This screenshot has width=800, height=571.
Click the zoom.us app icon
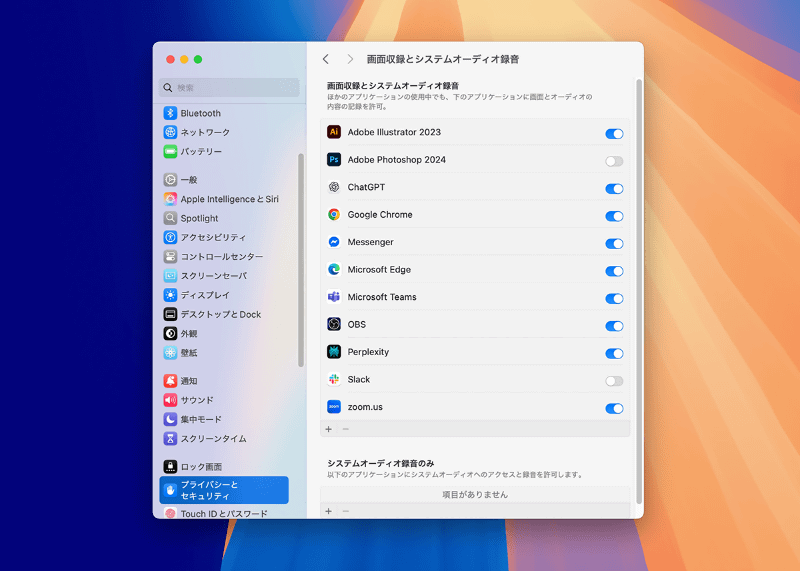point(334,407)
